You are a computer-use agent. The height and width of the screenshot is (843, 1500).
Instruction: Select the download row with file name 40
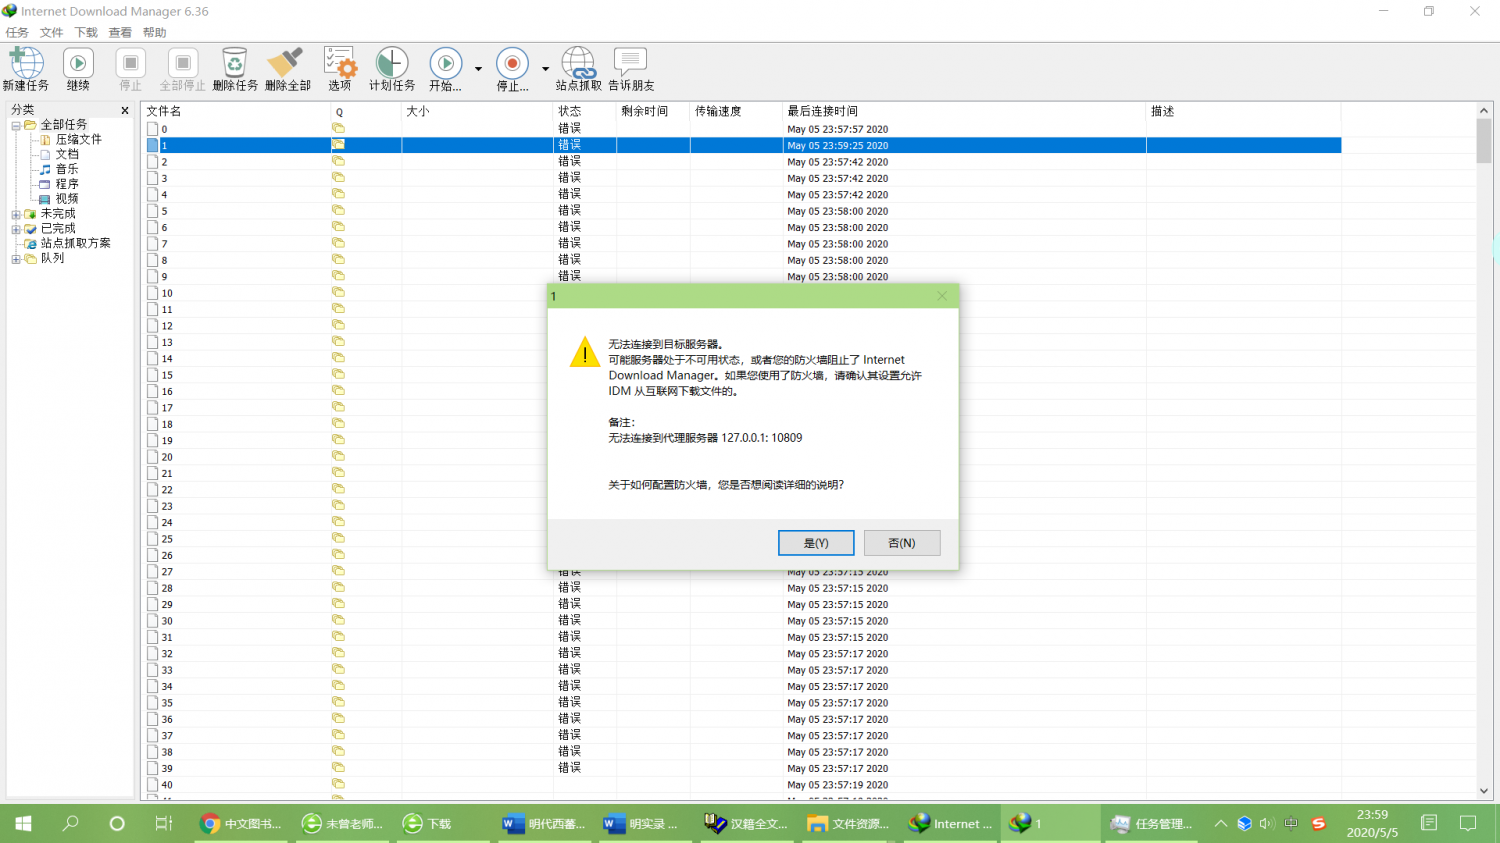click(x=741, y=785)
